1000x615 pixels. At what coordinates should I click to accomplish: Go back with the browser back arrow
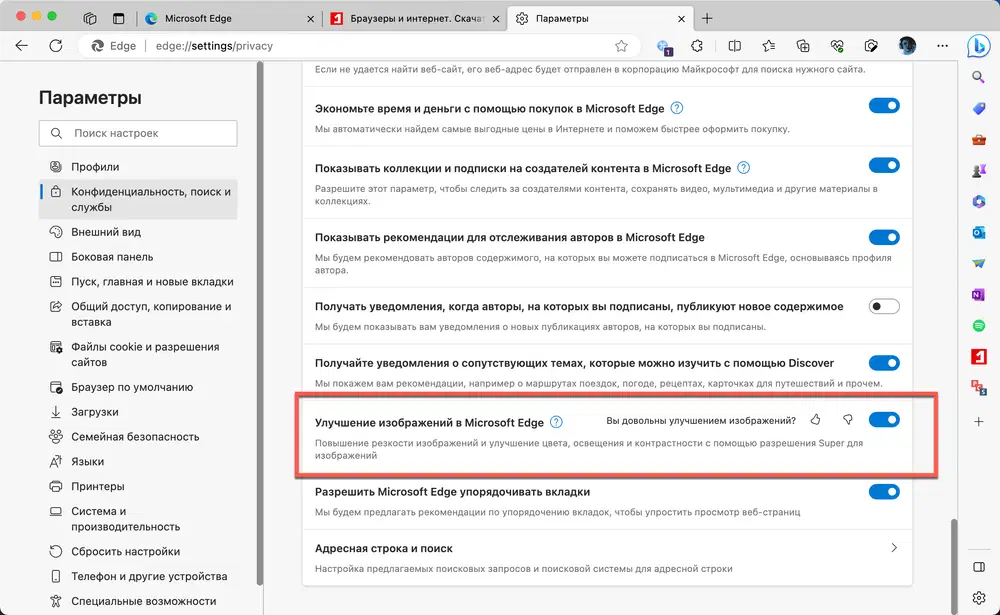tap(22, 45)
